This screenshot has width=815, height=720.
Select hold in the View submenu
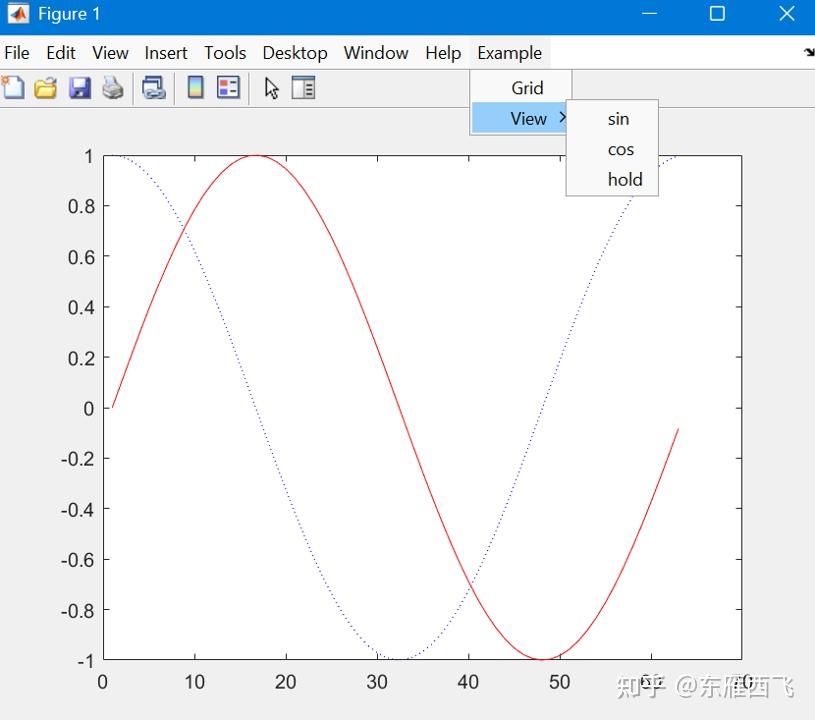click(625, 179)
